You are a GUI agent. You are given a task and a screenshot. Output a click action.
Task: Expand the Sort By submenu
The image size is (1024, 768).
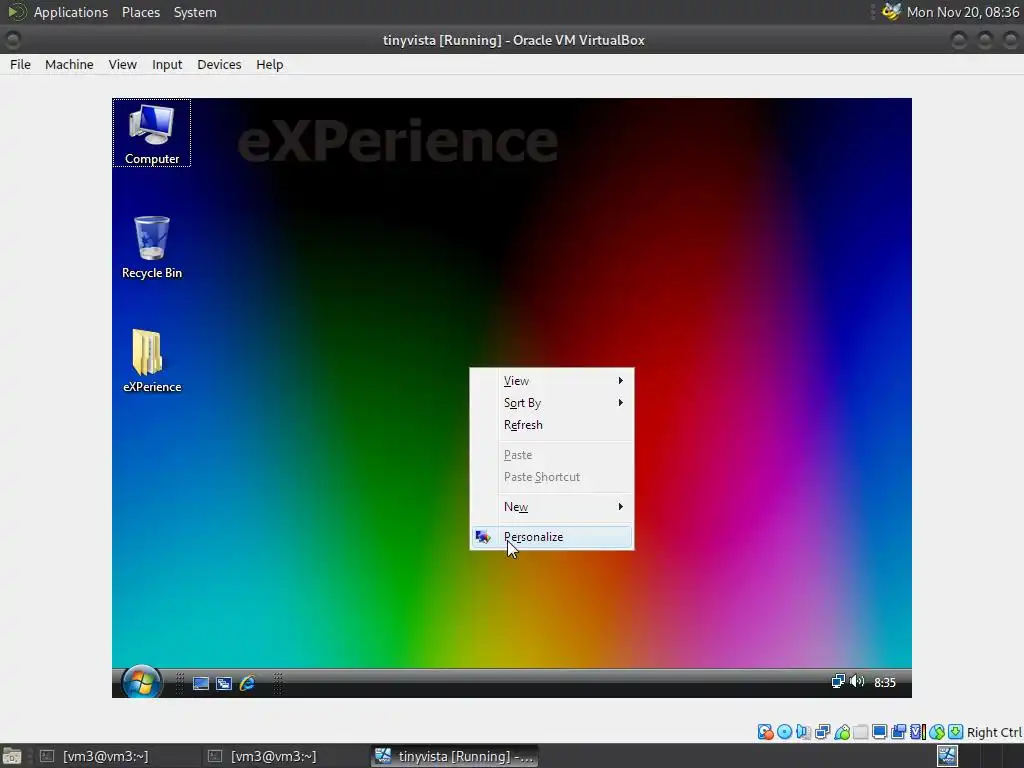point(552,403)
